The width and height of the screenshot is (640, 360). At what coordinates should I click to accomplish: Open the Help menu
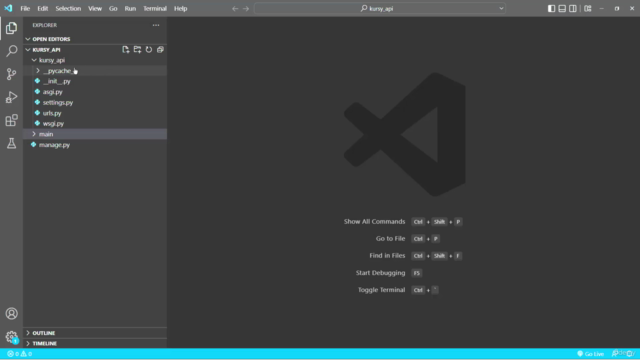pos(180,9)
